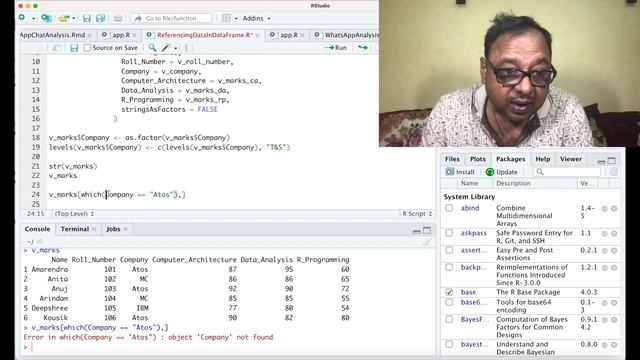Remove the abind package
The width and height of the screenshot is (640, 360).
point(614,209)
